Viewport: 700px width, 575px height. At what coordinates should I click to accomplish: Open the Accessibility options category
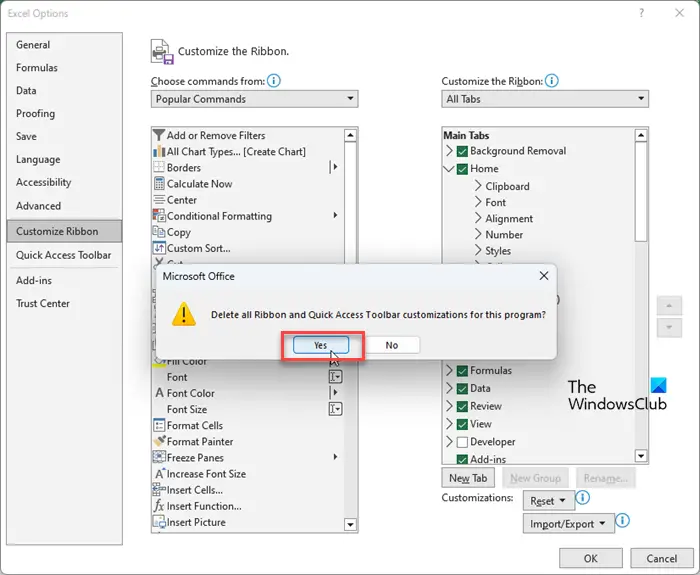[x=64, y=182]
